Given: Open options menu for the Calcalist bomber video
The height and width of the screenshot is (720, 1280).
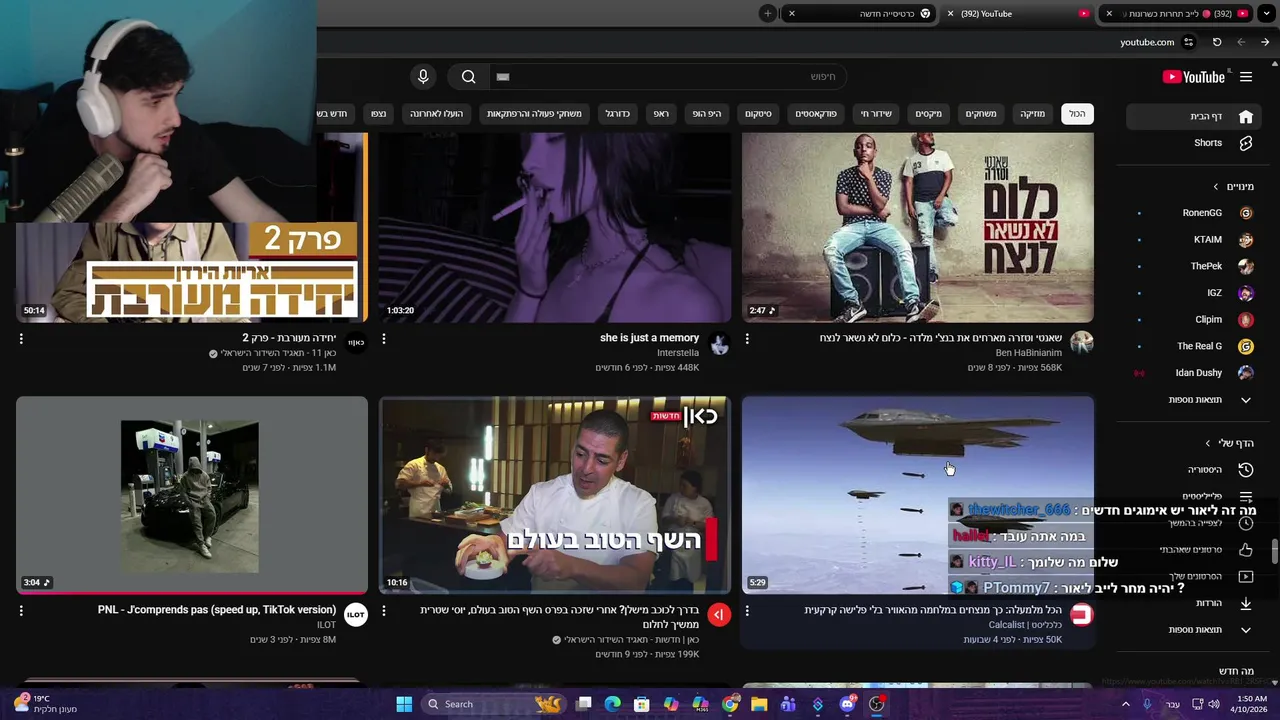Looking at the screenshot, I should click(x=747, y=610).
